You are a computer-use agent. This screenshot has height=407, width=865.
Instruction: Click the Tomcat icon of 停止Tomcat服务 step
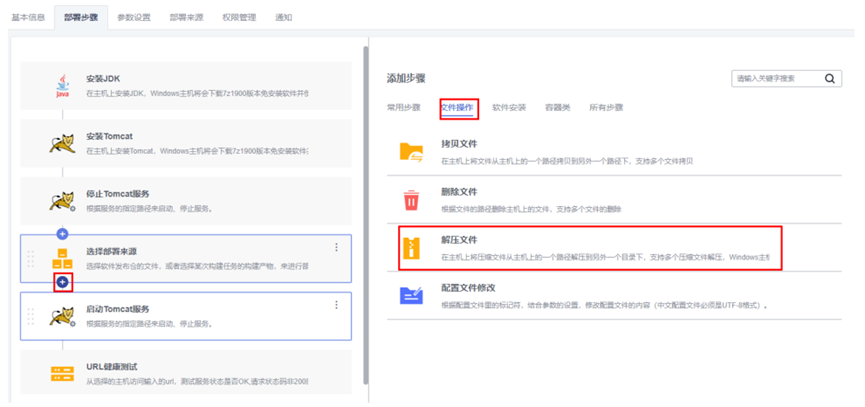pos(62,201)
